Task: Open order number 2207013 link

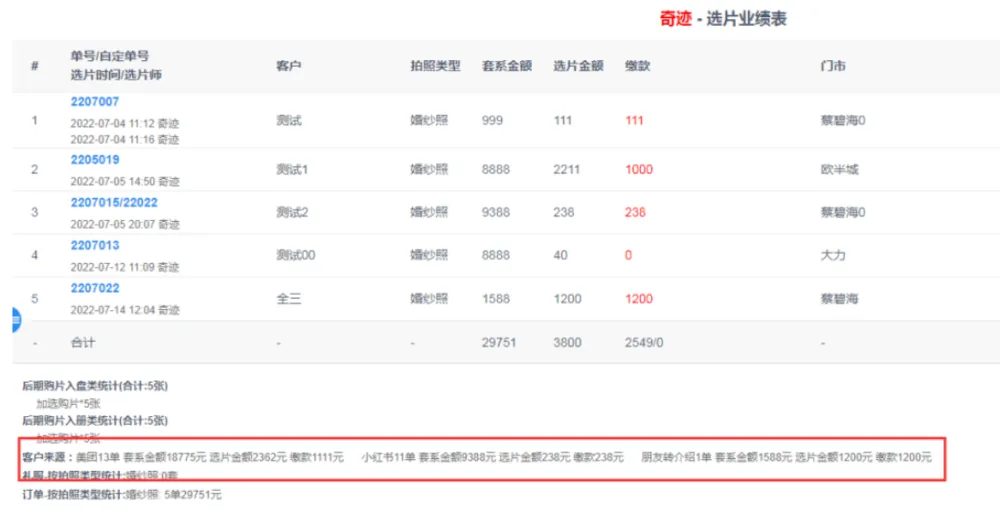Action: pyautogui.click(x=95, y=246)
